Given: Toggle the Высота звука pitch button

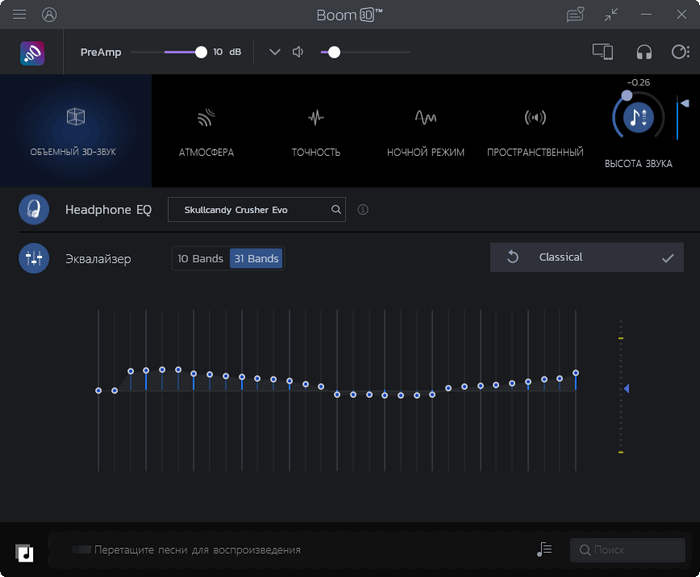Looking at the screenshot, I should pyautogui.click(x=638, y=117).
